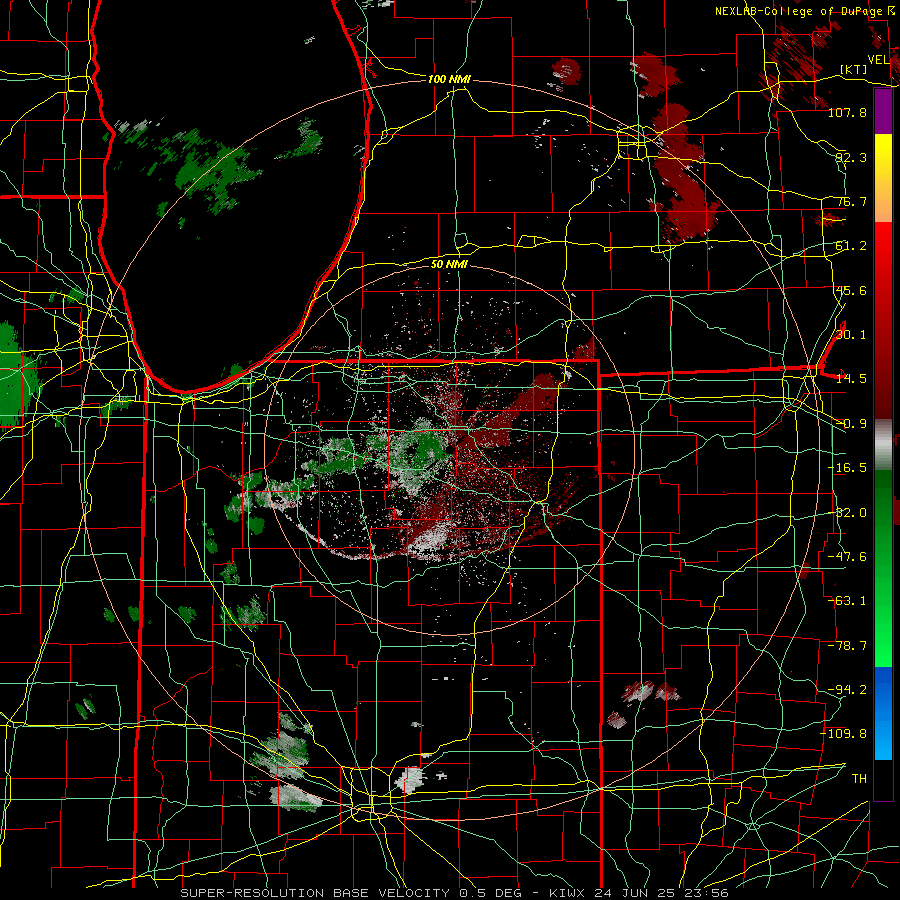Click the 50 NMI range ring label
Image resolution: width=900 pixels, height=900 pixels.
click(x=449, y=264)
